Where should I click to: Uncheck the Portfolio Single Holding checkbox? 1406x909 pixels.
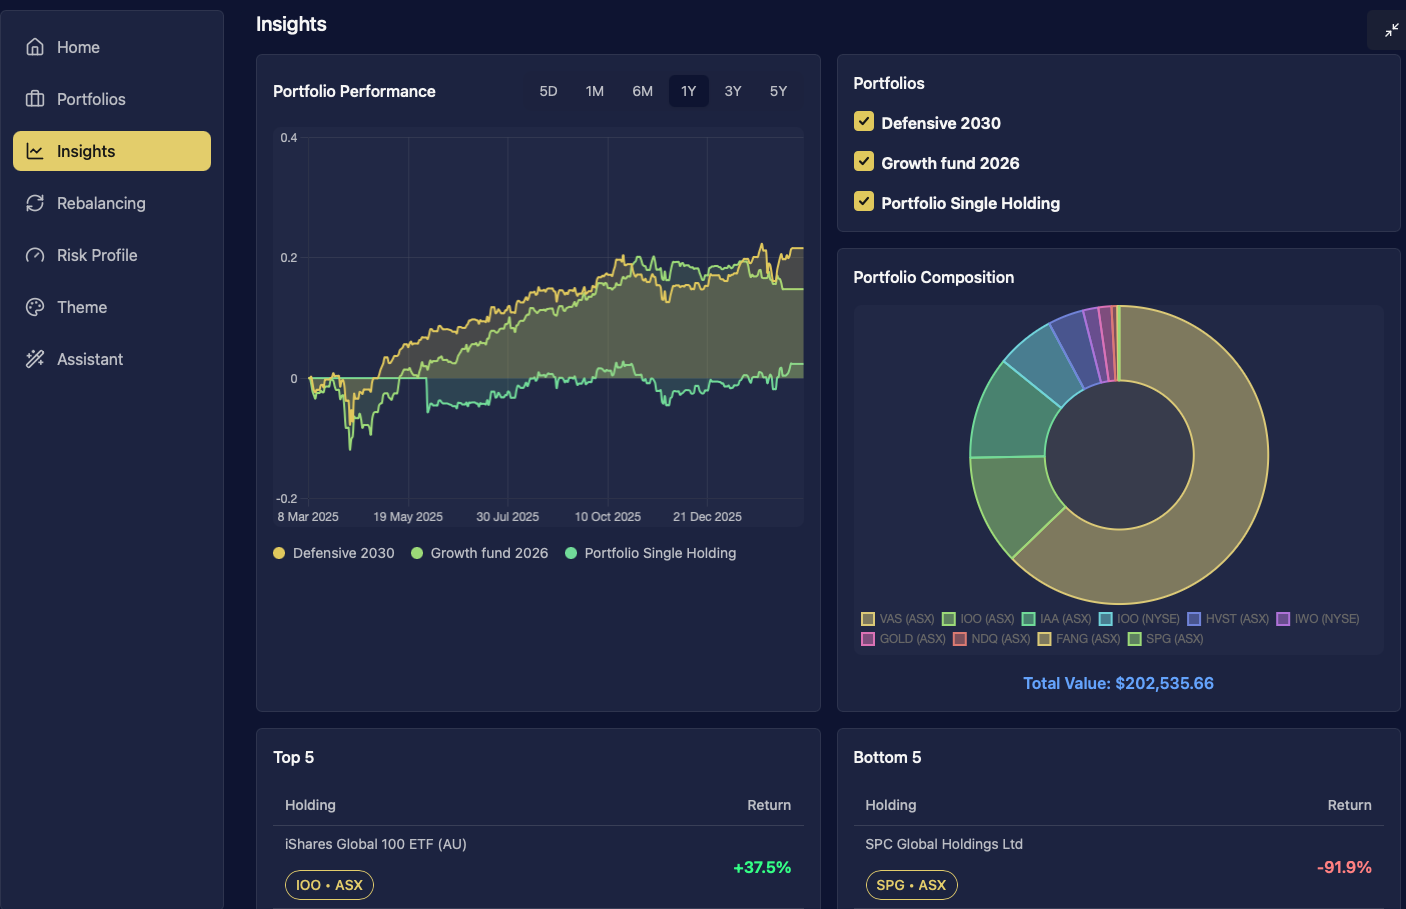pyautogui.click(x=864, y=202)
